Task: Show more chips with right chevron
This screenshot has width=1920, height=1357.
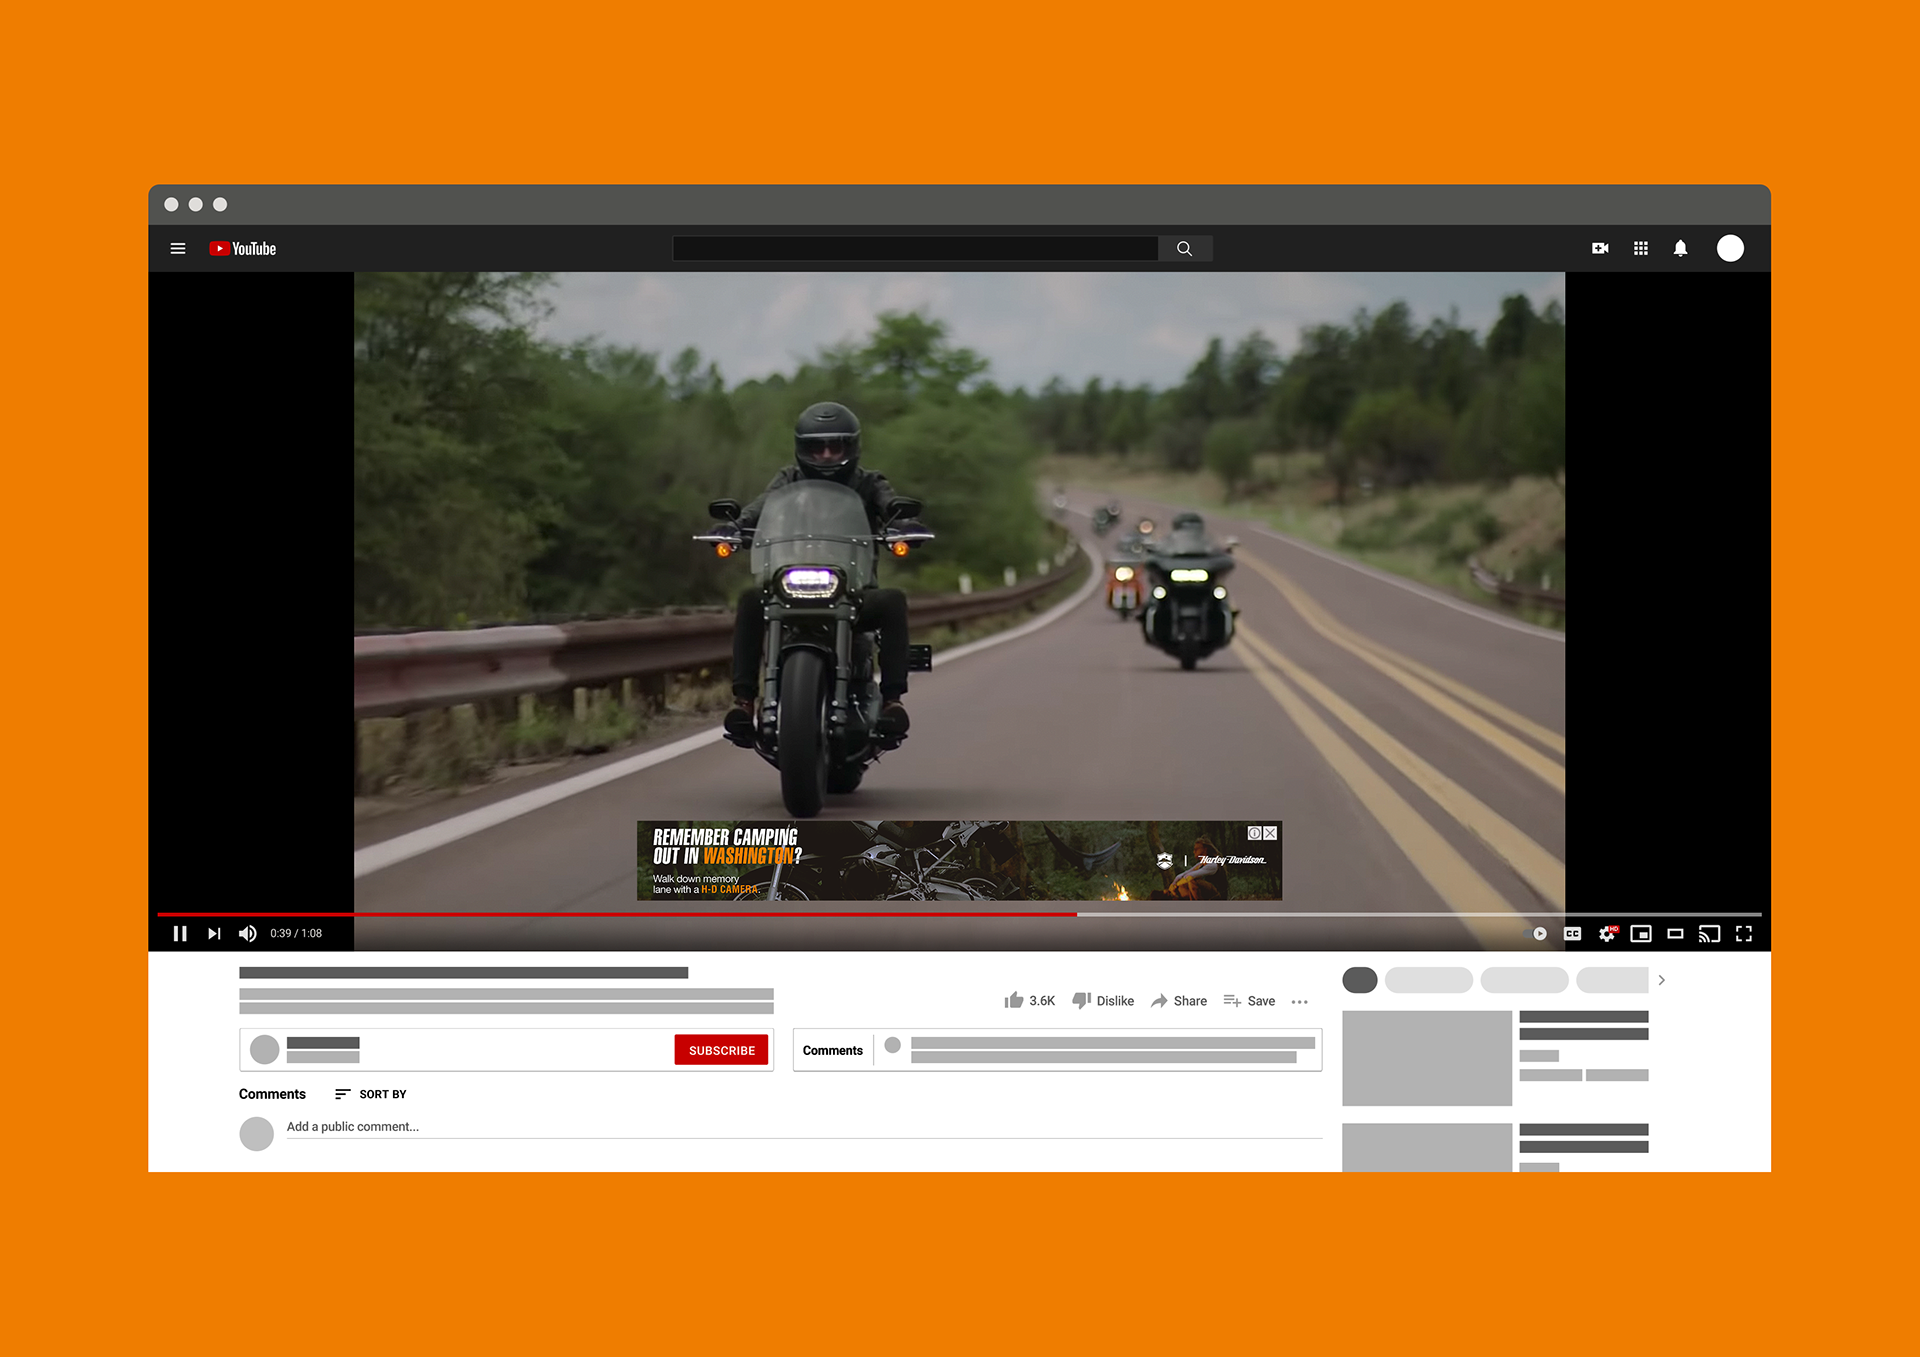Action: click(1662, 980)
